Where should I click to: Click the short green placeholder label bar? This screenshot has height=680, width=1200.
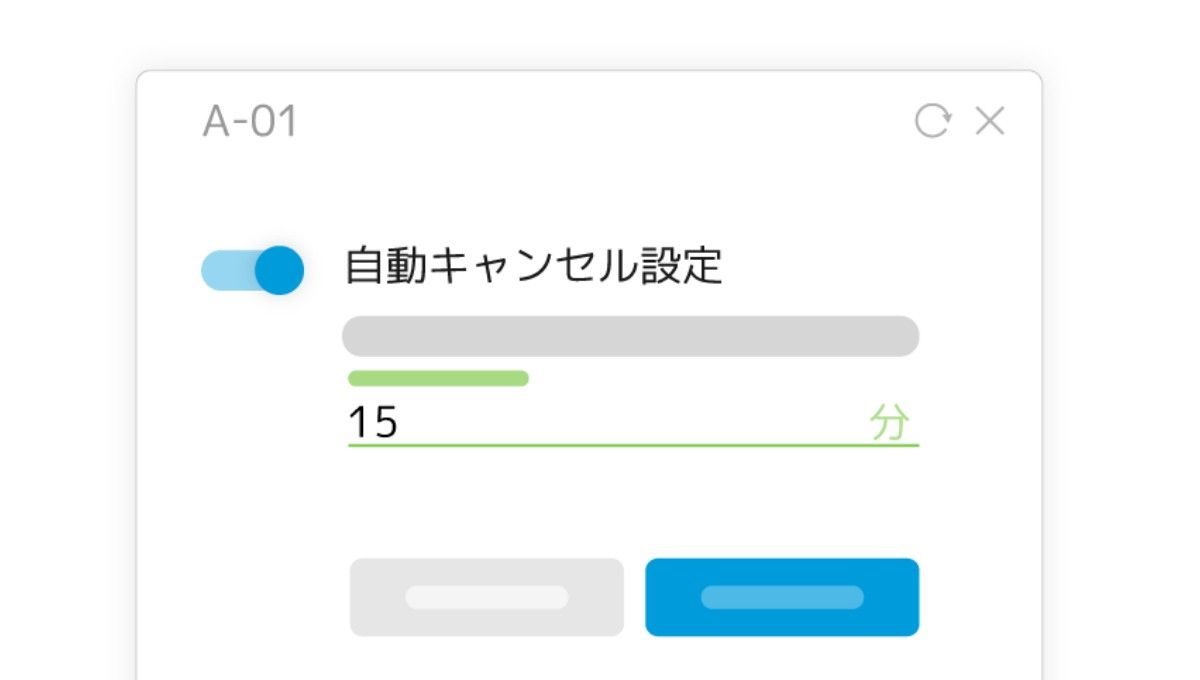[438, 378]
